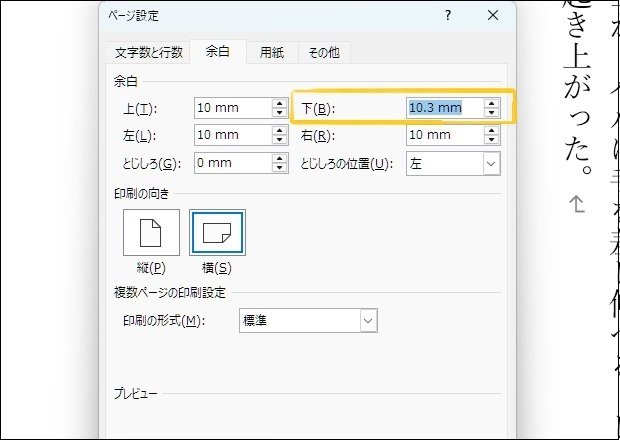Select 横(S) landscape orientation icon
620x440 pixels.
[x=217, y=232]
